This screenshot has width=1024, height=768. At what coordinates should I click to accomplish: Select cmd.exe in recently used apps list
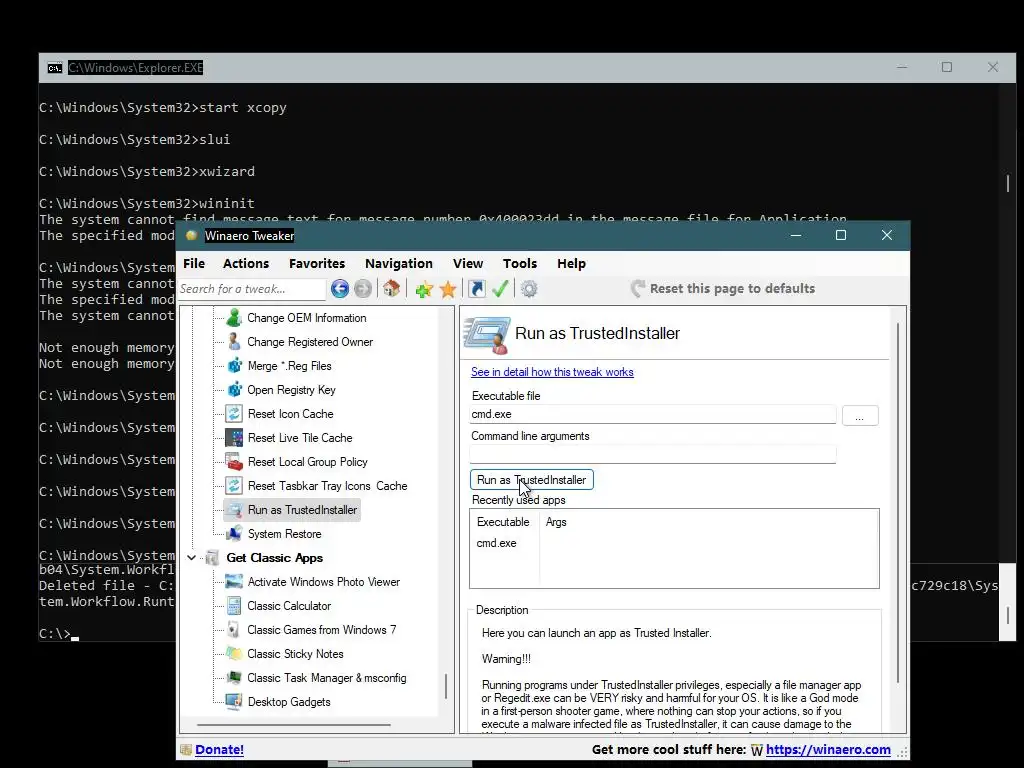click(x=496, y=543)
